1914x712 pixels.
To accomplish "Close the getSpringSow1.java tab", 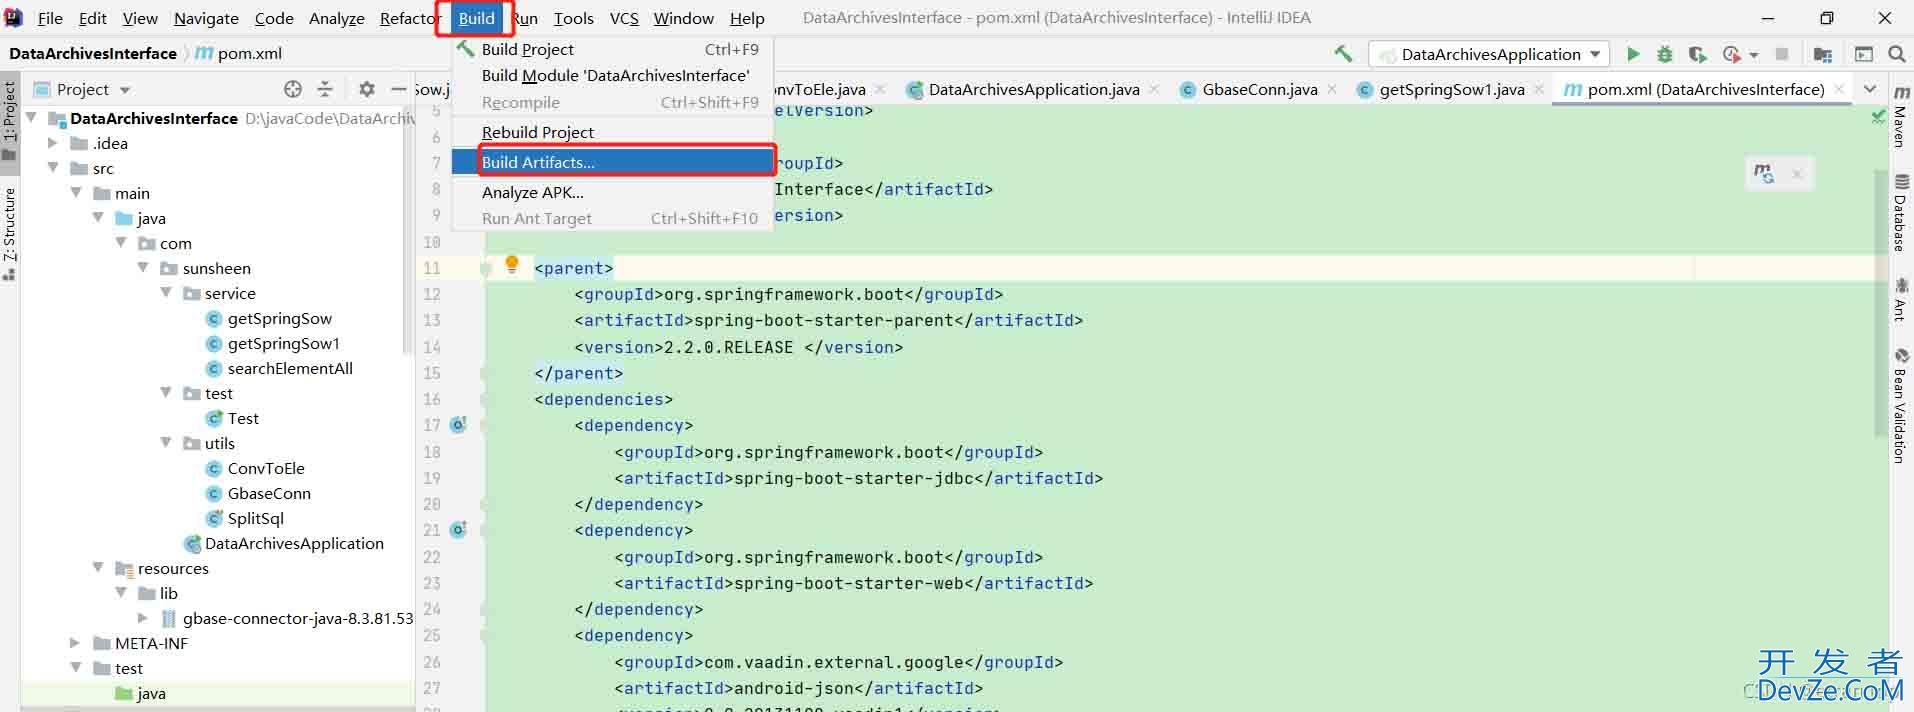I will pyautogui.click(x=1539, y=89).
